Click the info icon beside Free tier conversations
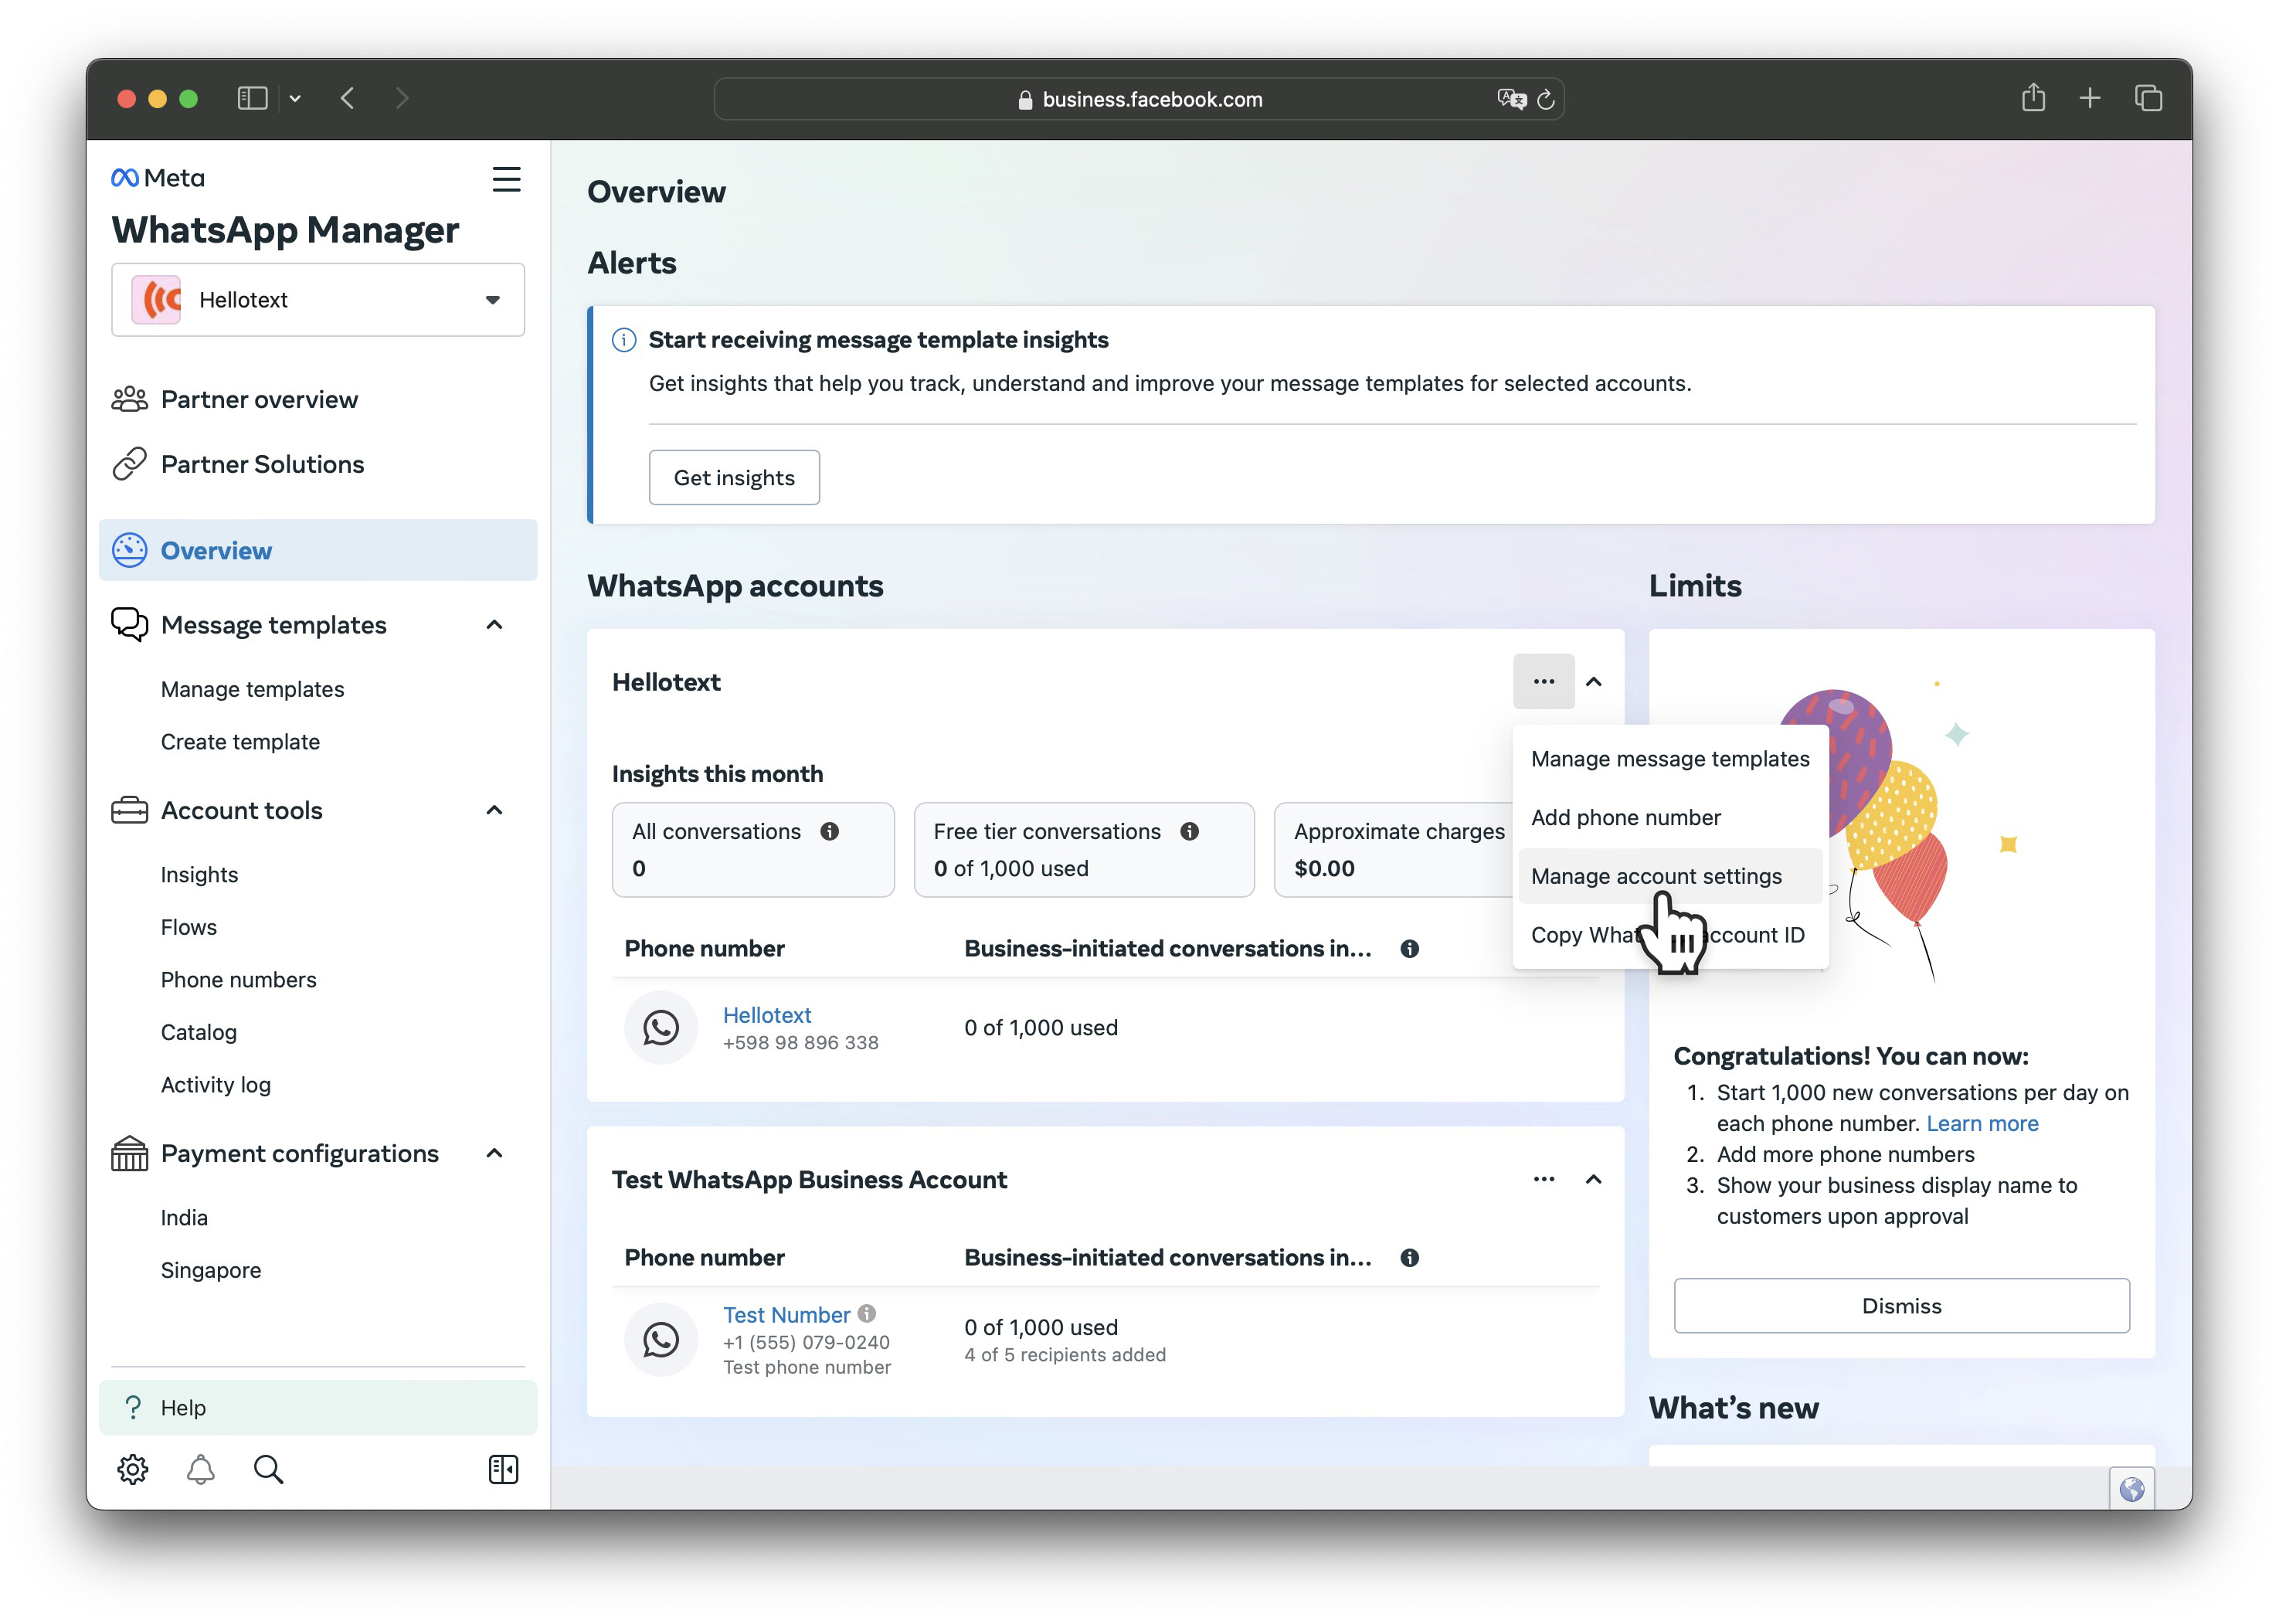2279x1624 pixels. tap(1190, 831)
